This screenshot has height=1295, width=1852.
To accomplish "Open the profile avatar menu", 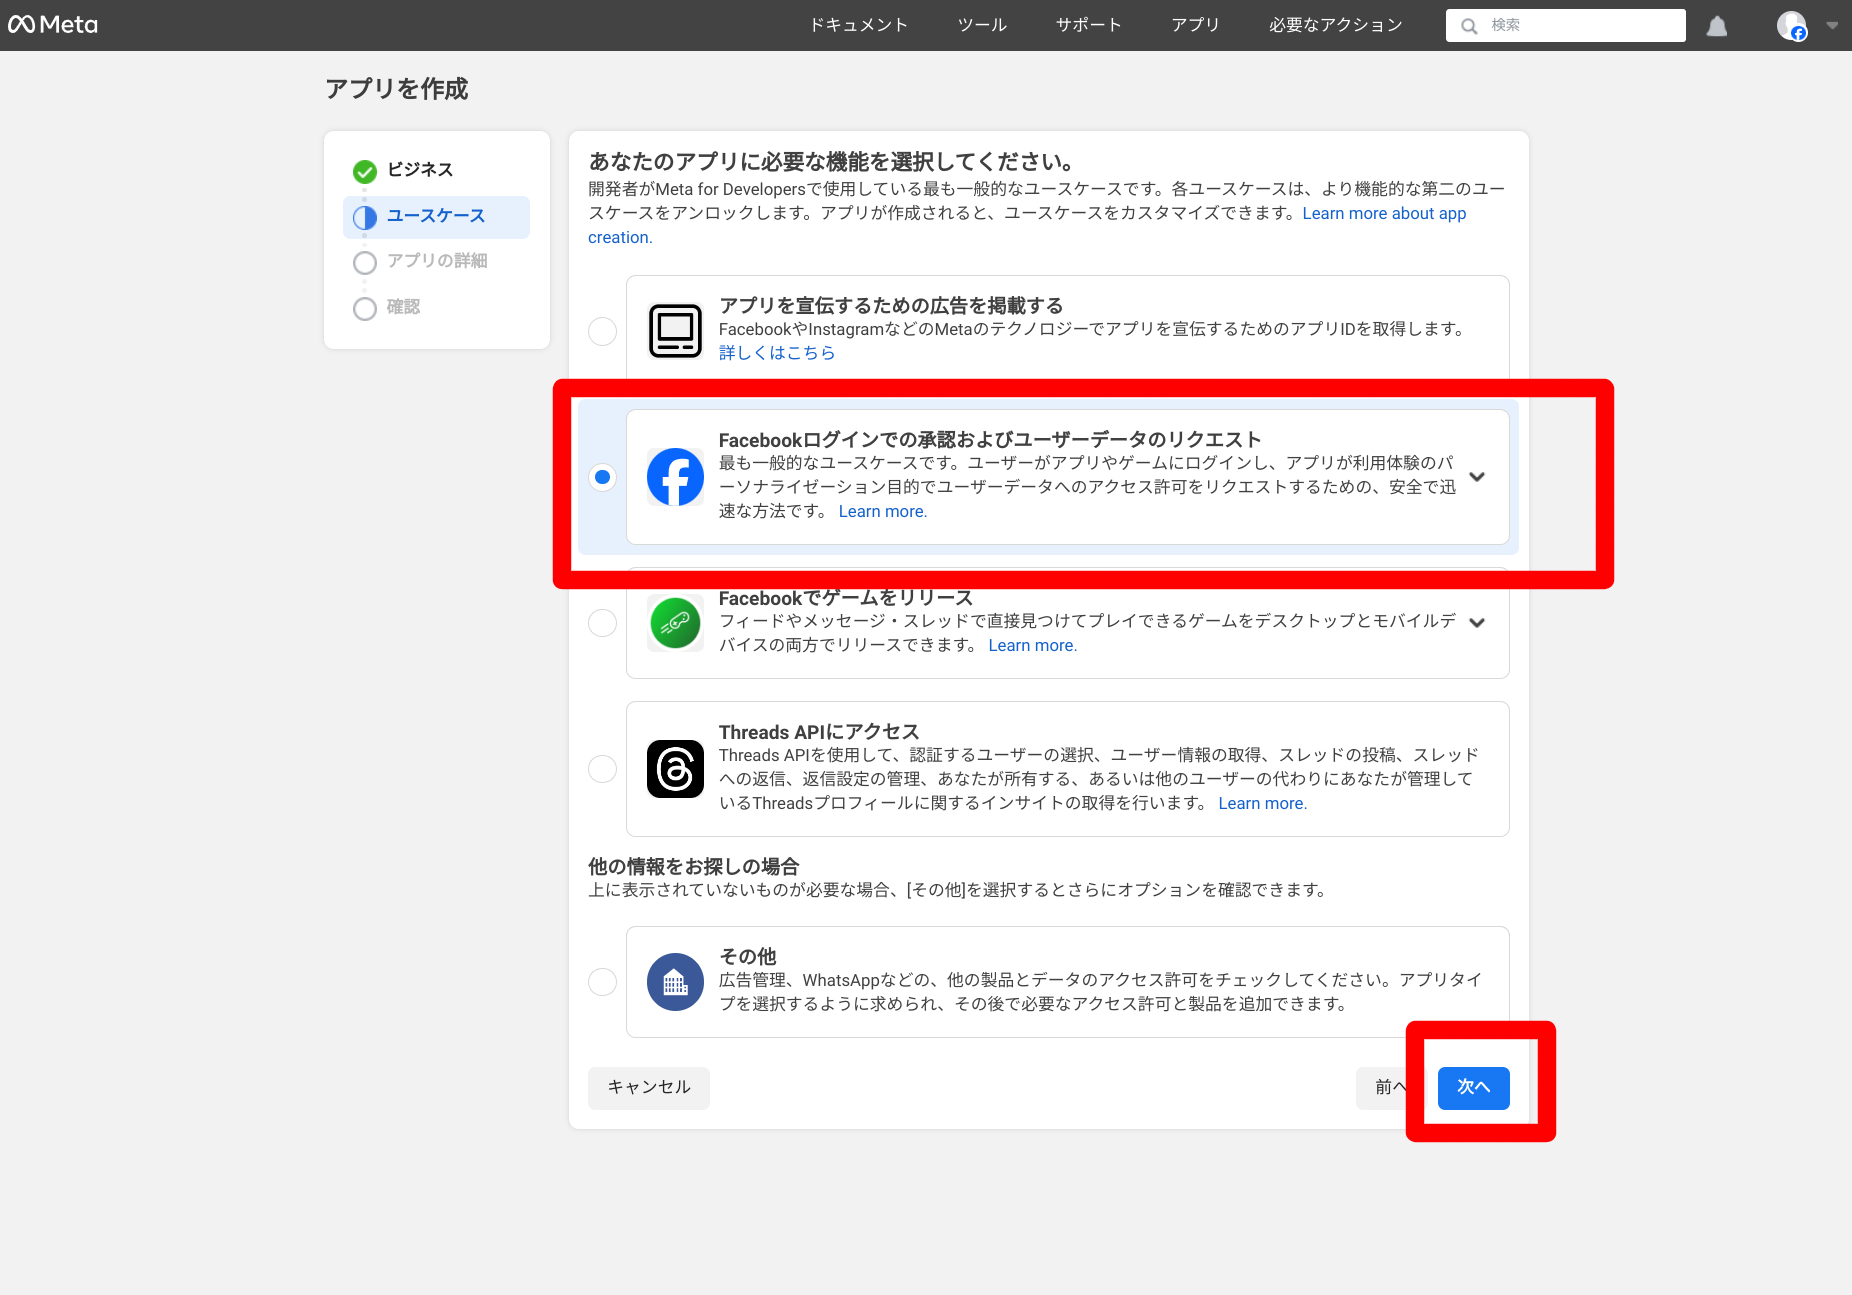I will [1791, 26].
